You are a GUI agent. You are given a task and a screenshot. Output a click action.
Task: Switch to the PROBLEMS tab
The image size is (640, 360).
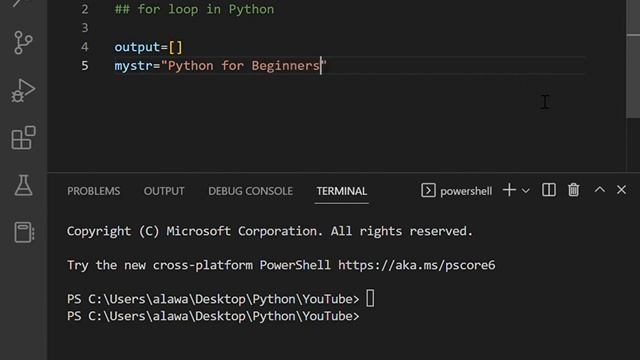93,191
